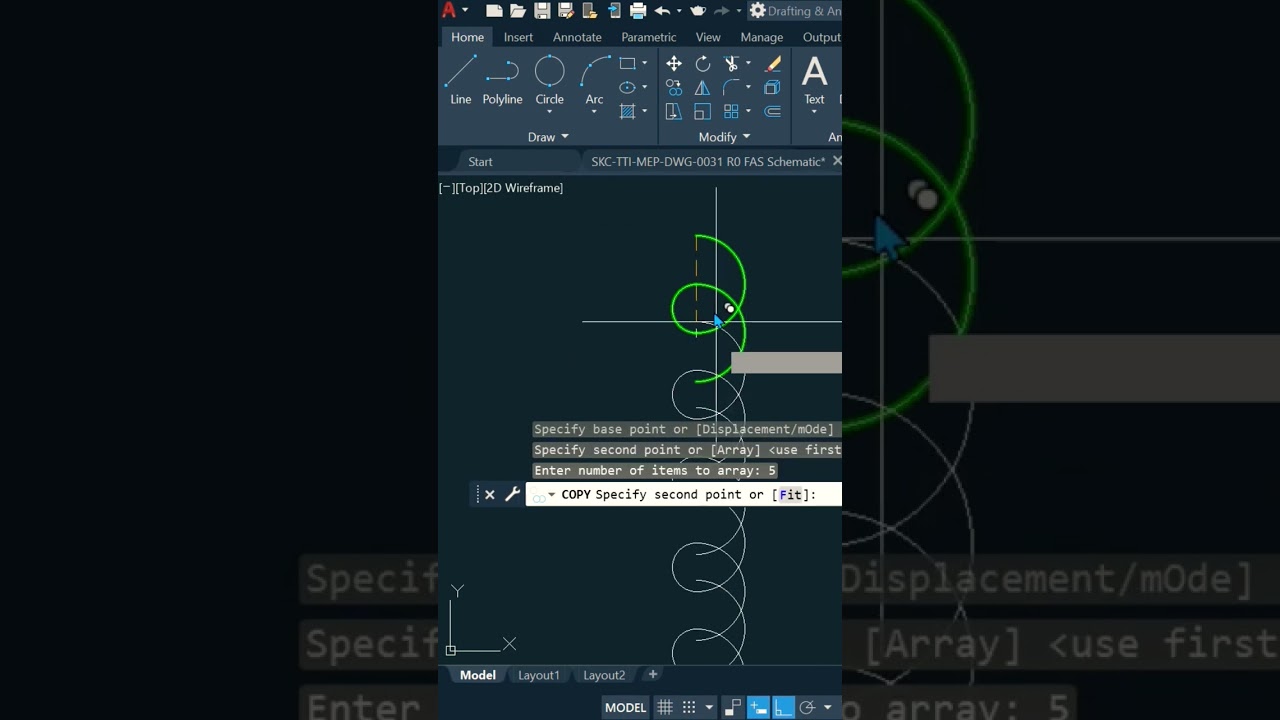This screenshot has height=720, width=1280.
Task: Open the Drafting & Annotation workspace dropdown
Action: [x=796, y=11]
